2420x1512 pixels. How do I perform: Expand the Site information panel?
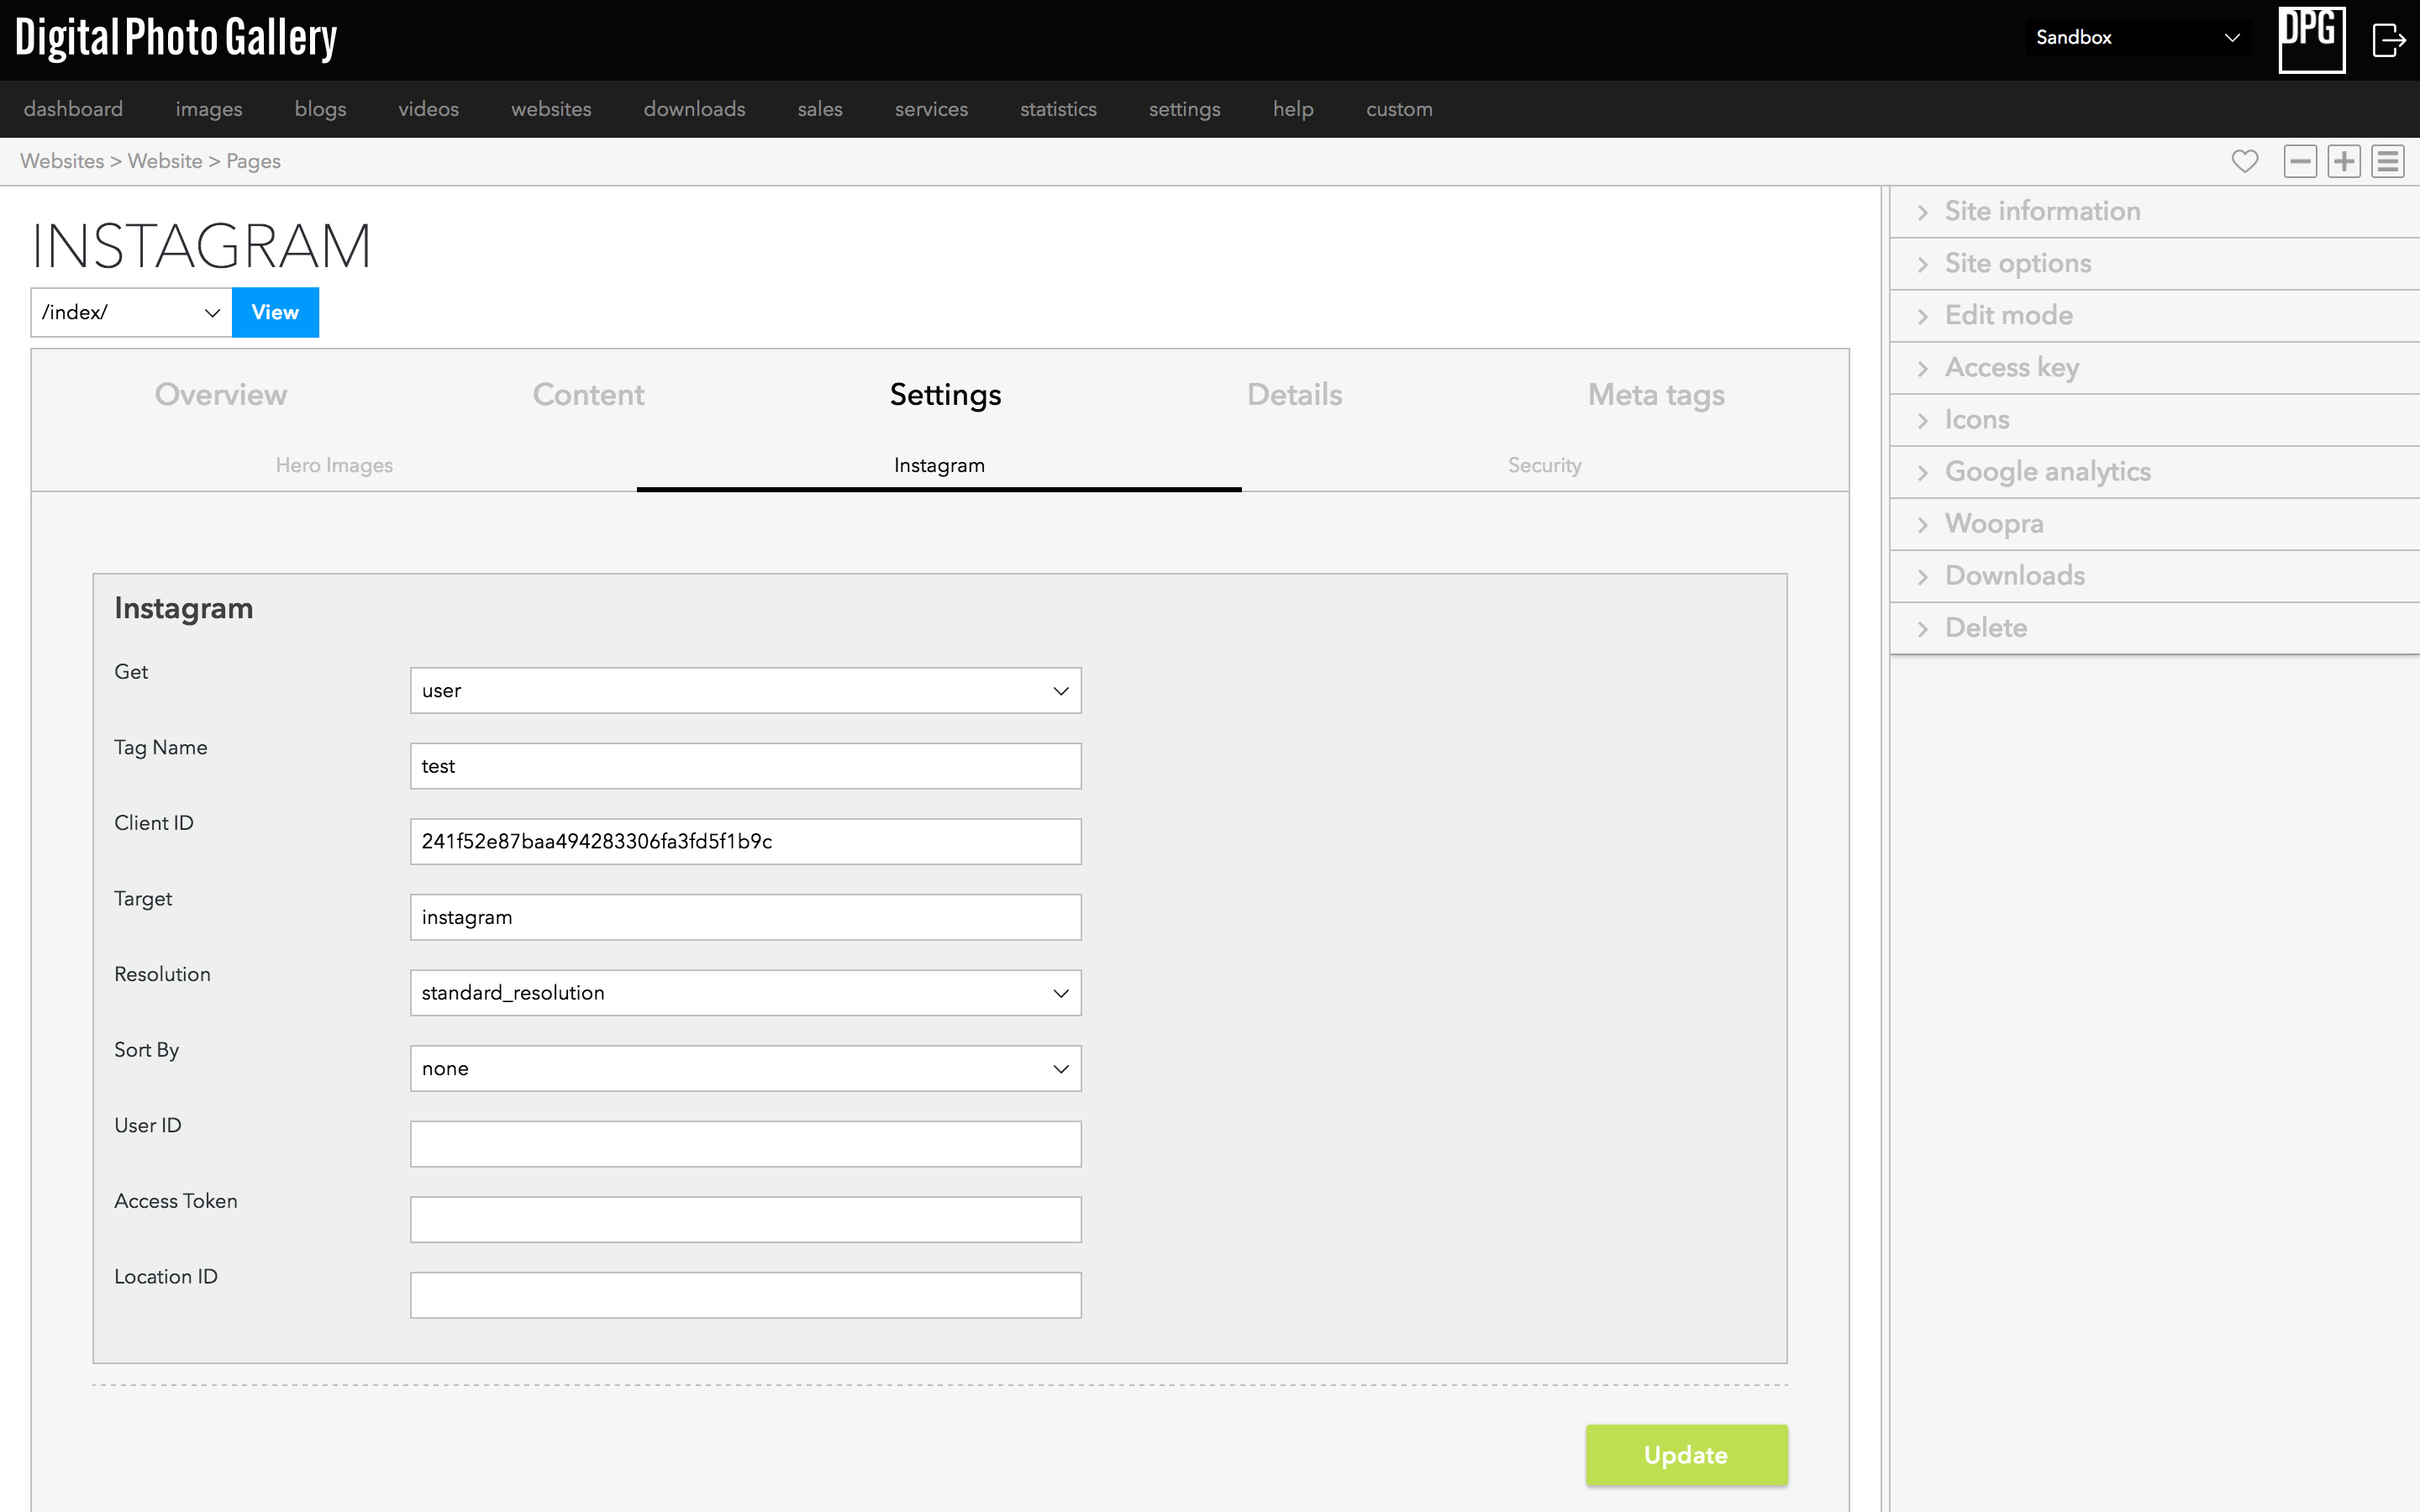point(2154,211)
